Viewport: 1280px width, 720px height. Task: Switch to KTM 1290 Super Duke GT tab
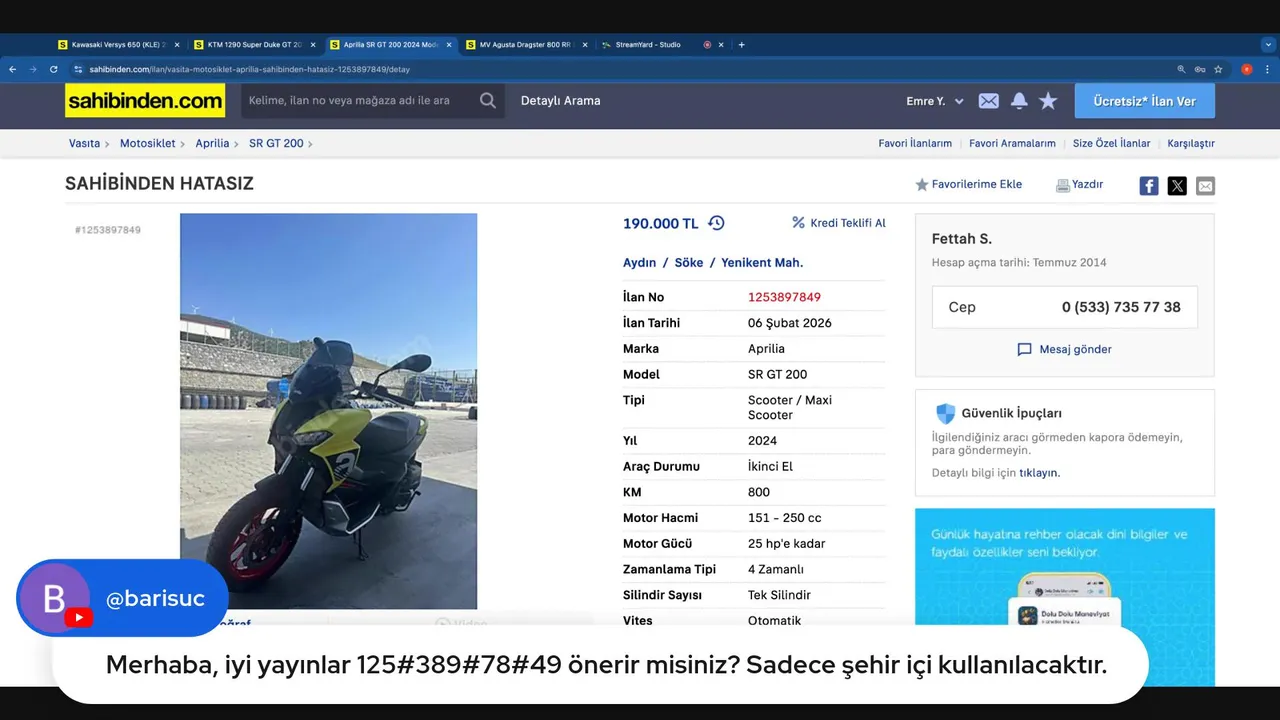[x=255, y=44]
